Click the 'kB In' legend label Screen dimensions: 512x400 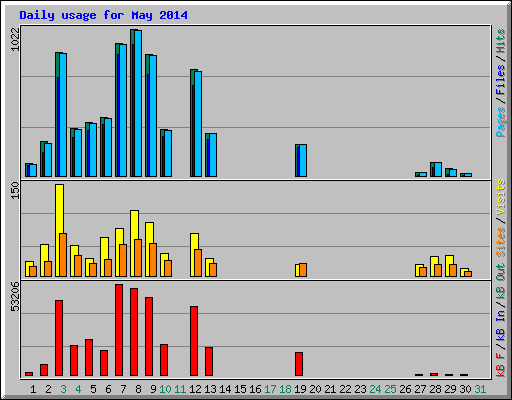click(501, 325)
